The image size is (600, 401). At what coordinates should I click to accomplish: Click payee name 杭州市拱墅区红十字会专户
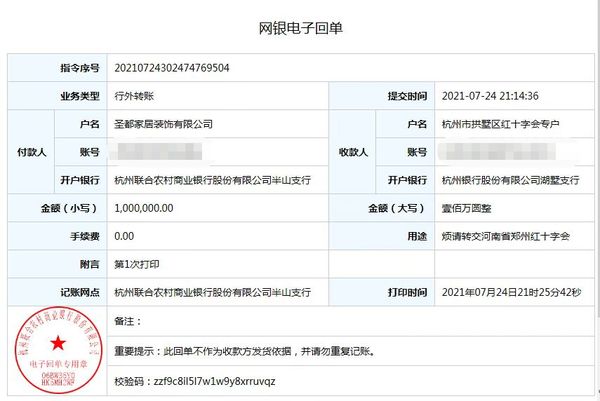(x=501, y=124)
